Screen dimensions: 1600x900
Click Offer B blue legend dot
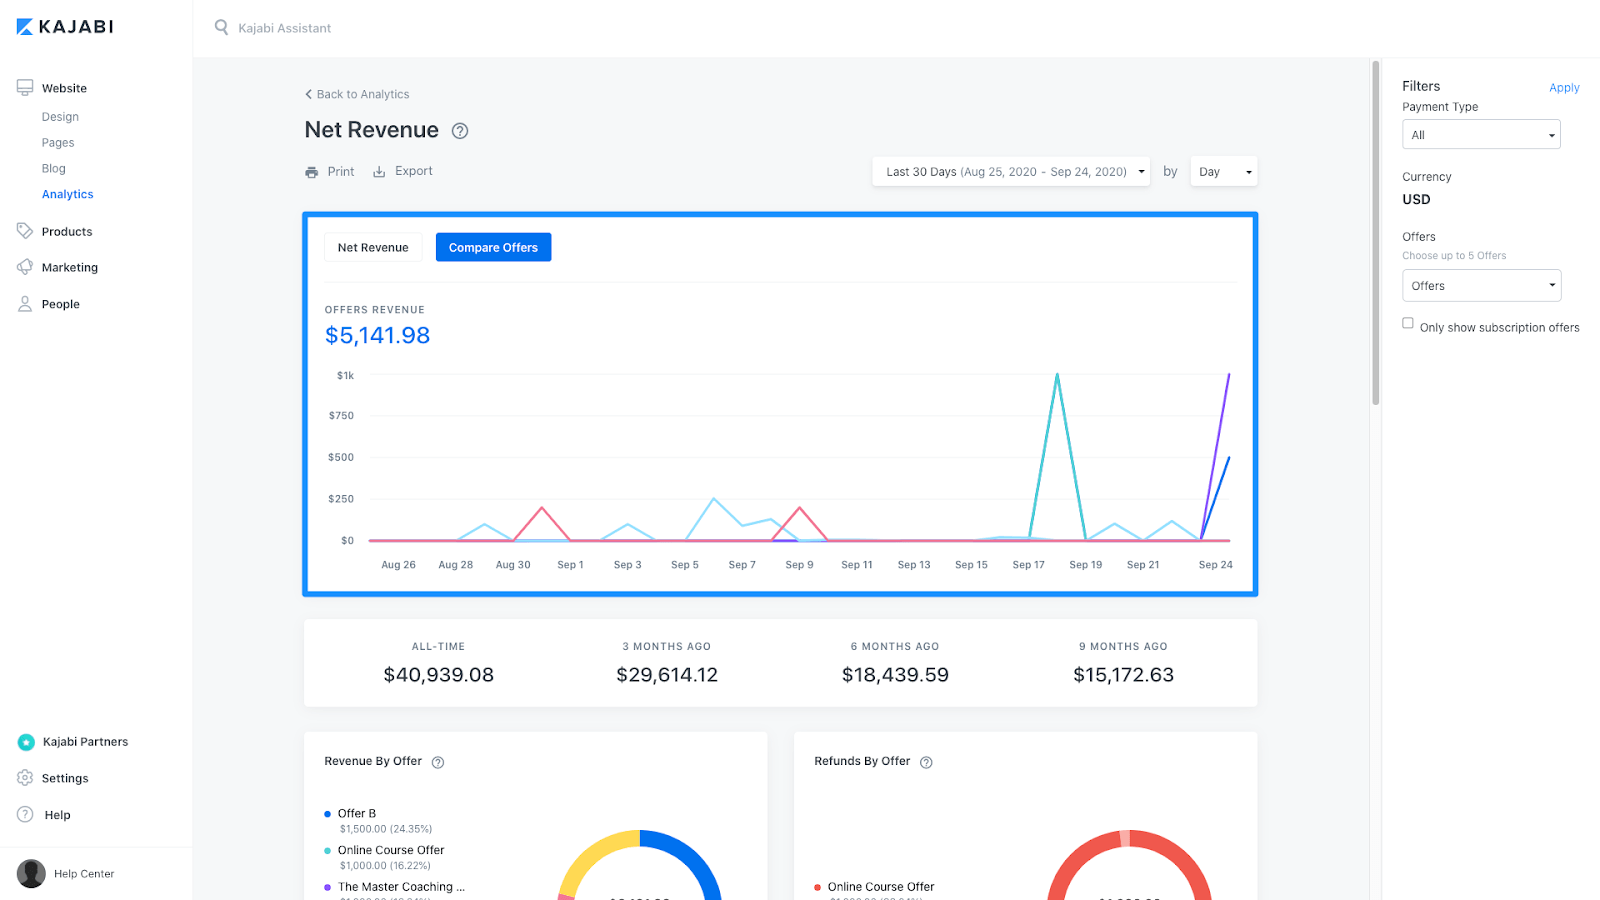point(328,814)
